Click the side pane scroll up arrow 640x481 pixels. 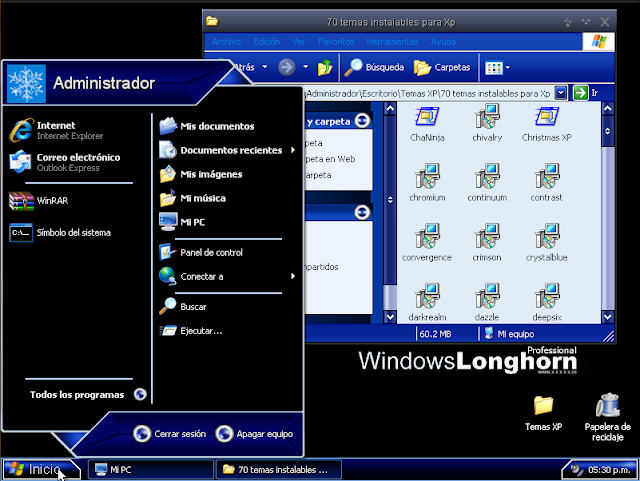pos(390,109)
